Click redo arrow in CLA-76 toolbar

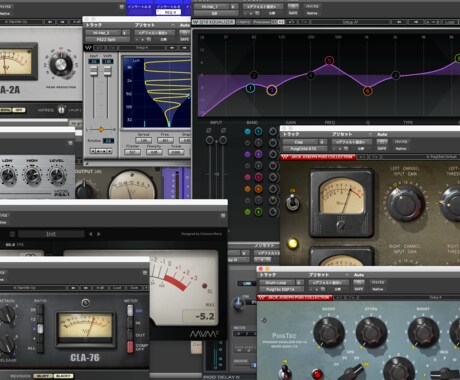click(x=85, y=288)
